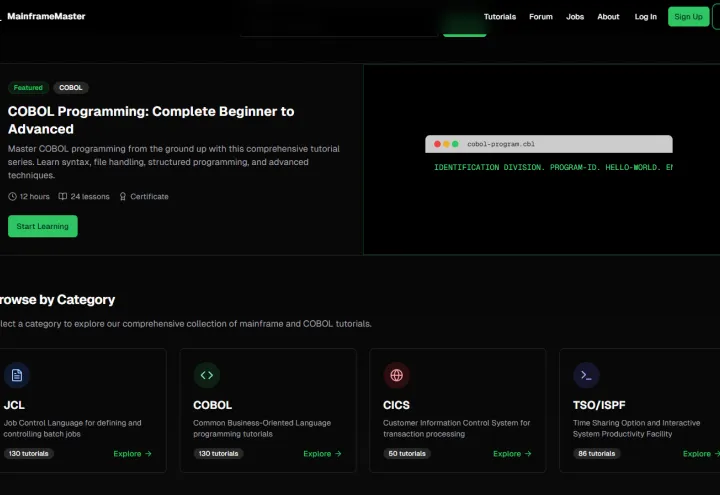Click the JCL card heading
Image resolution: width=720 pixels, height=495 pixels.
coord(14,405)
